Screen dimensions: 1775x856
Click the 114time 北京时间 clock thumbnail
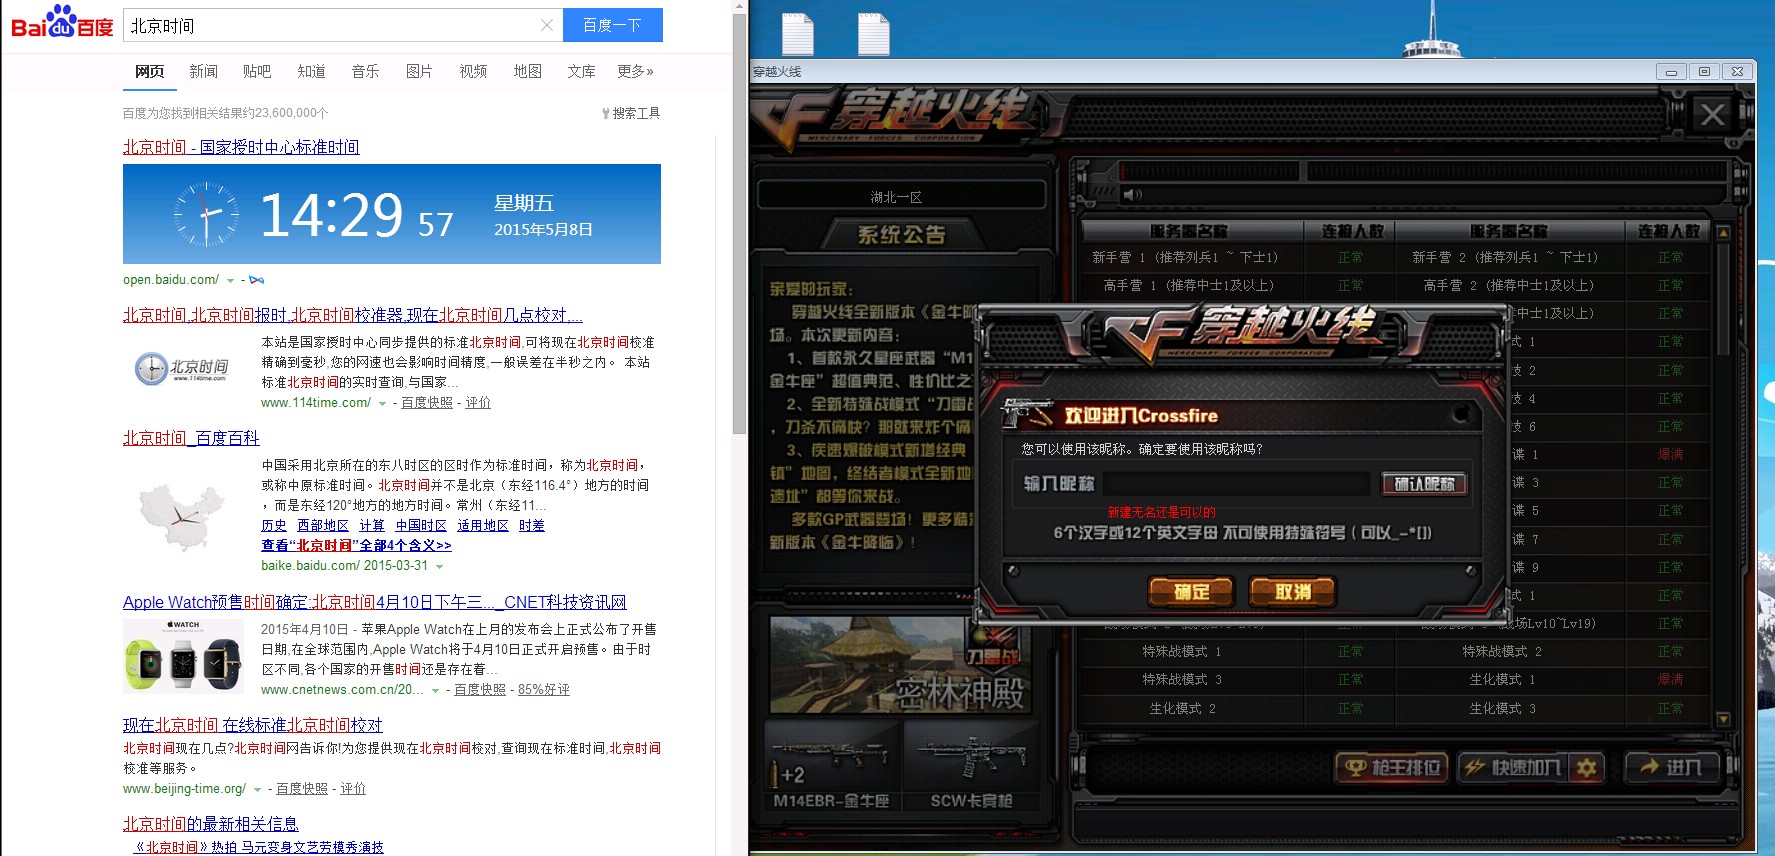tap(182, 368)
